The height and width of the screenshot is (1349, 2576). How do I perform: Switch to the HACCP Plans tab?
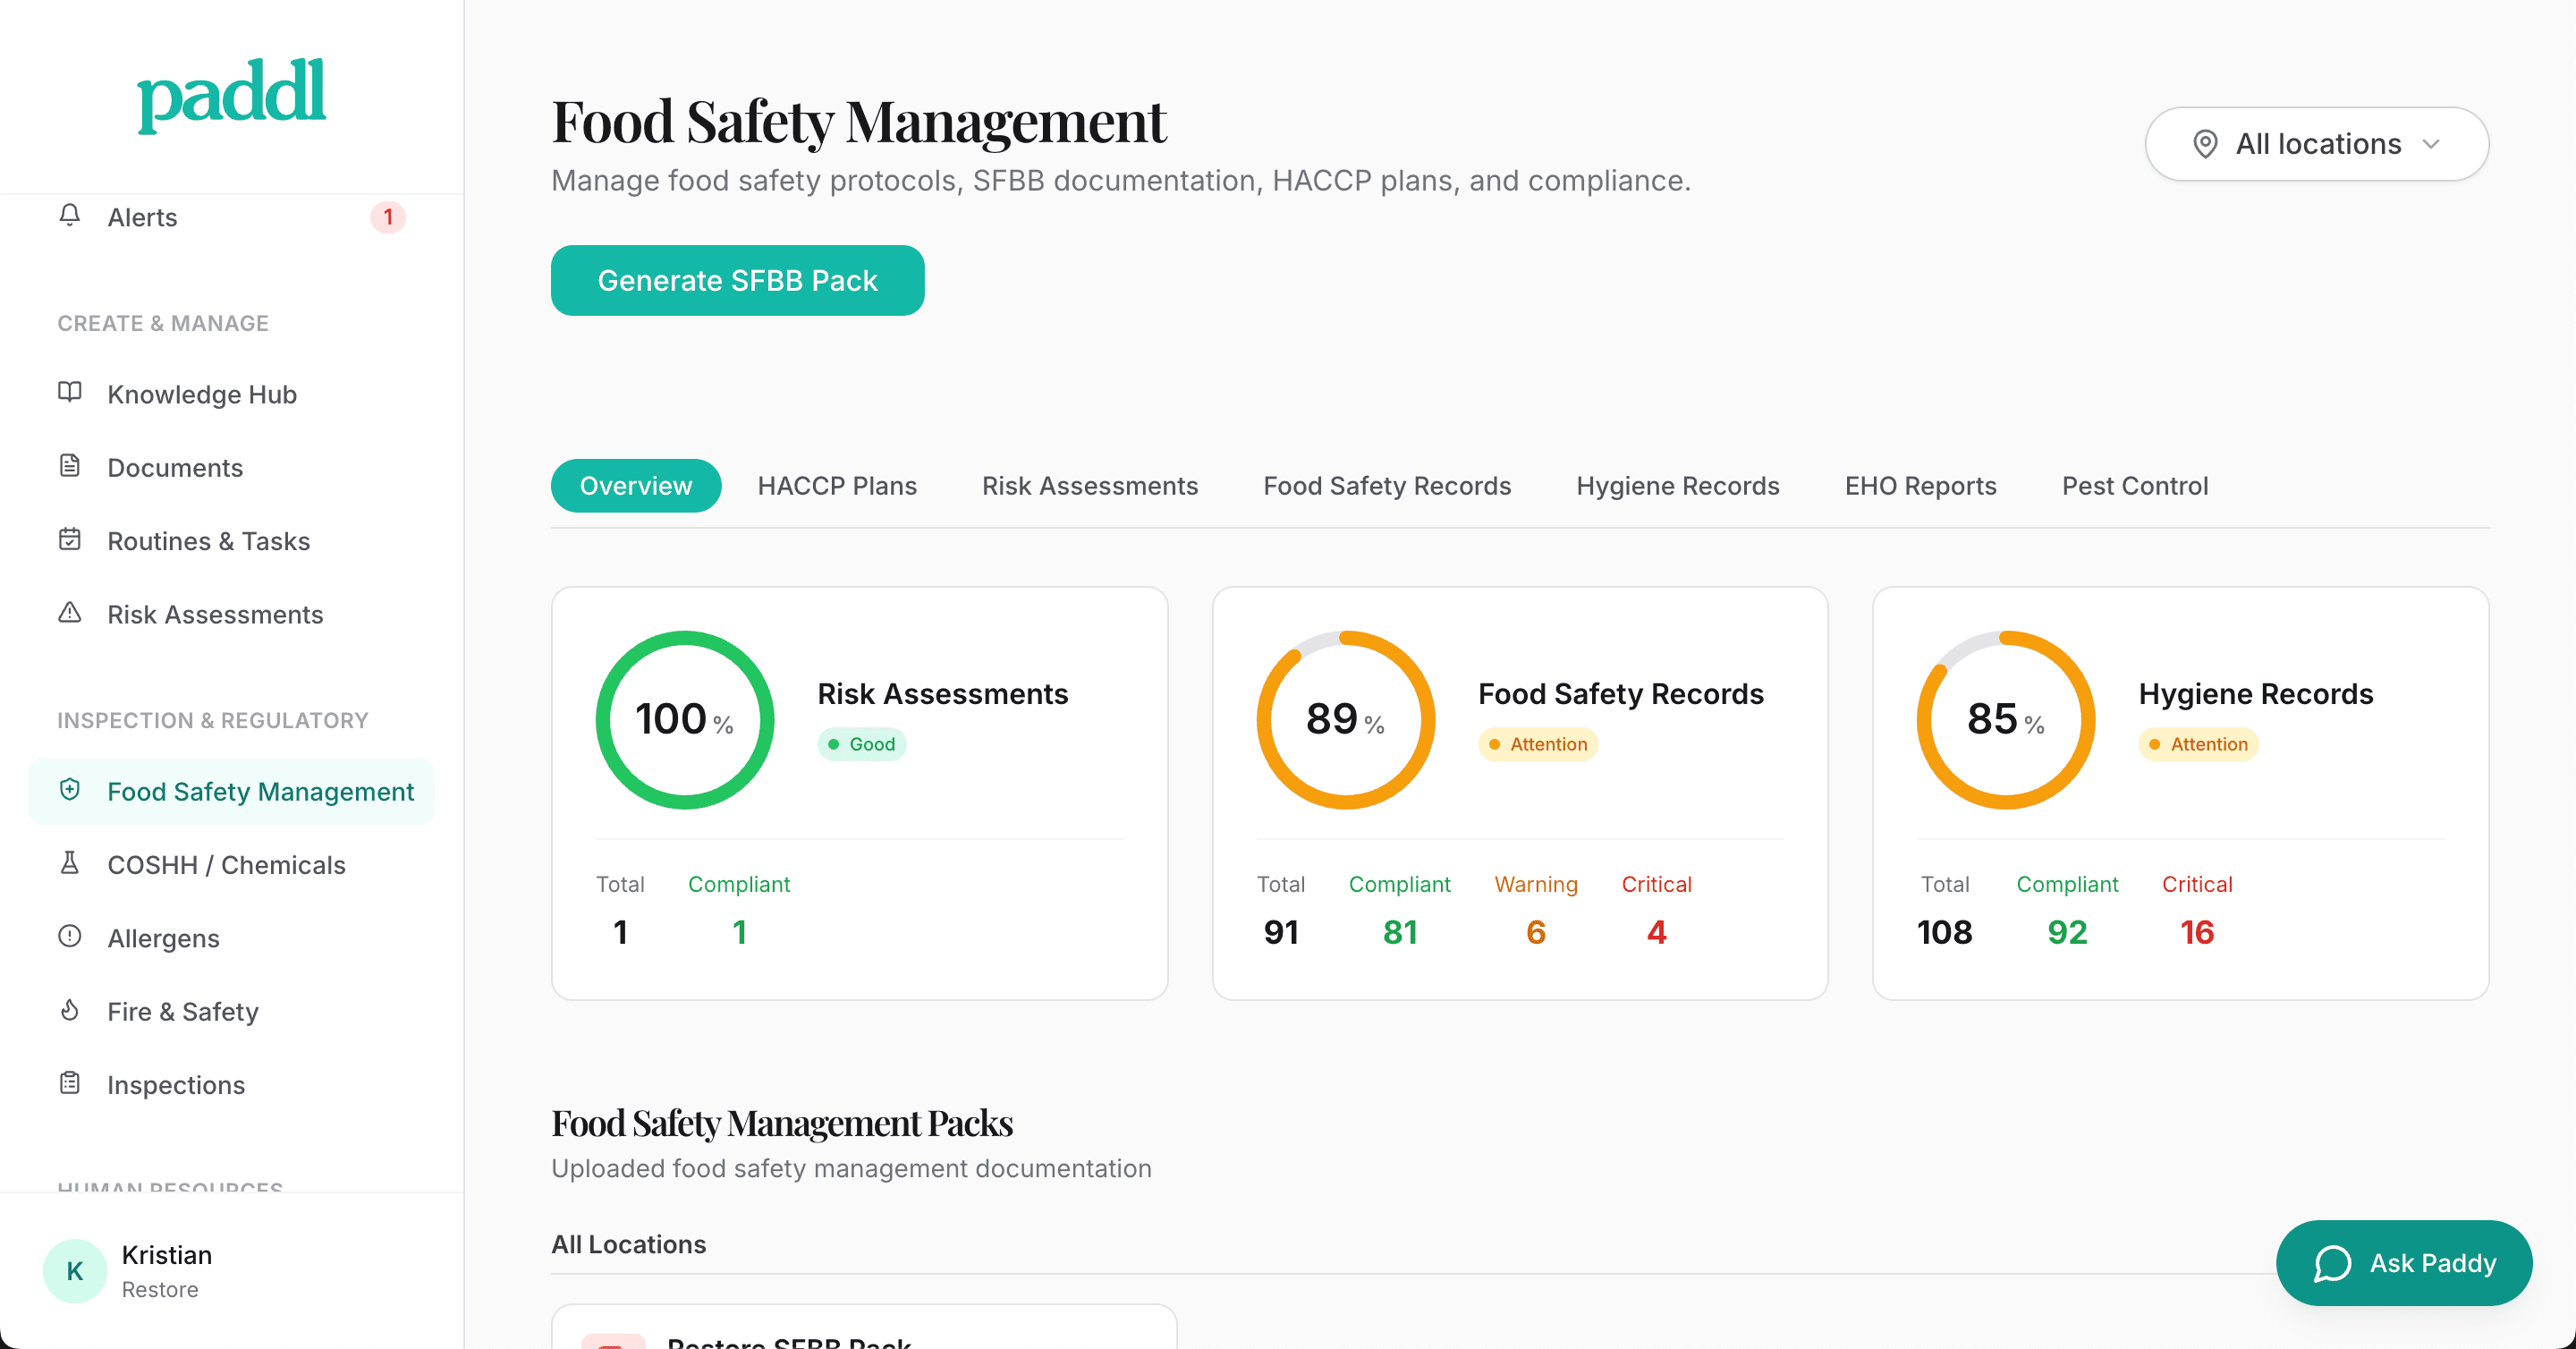[x=837, y=485]
